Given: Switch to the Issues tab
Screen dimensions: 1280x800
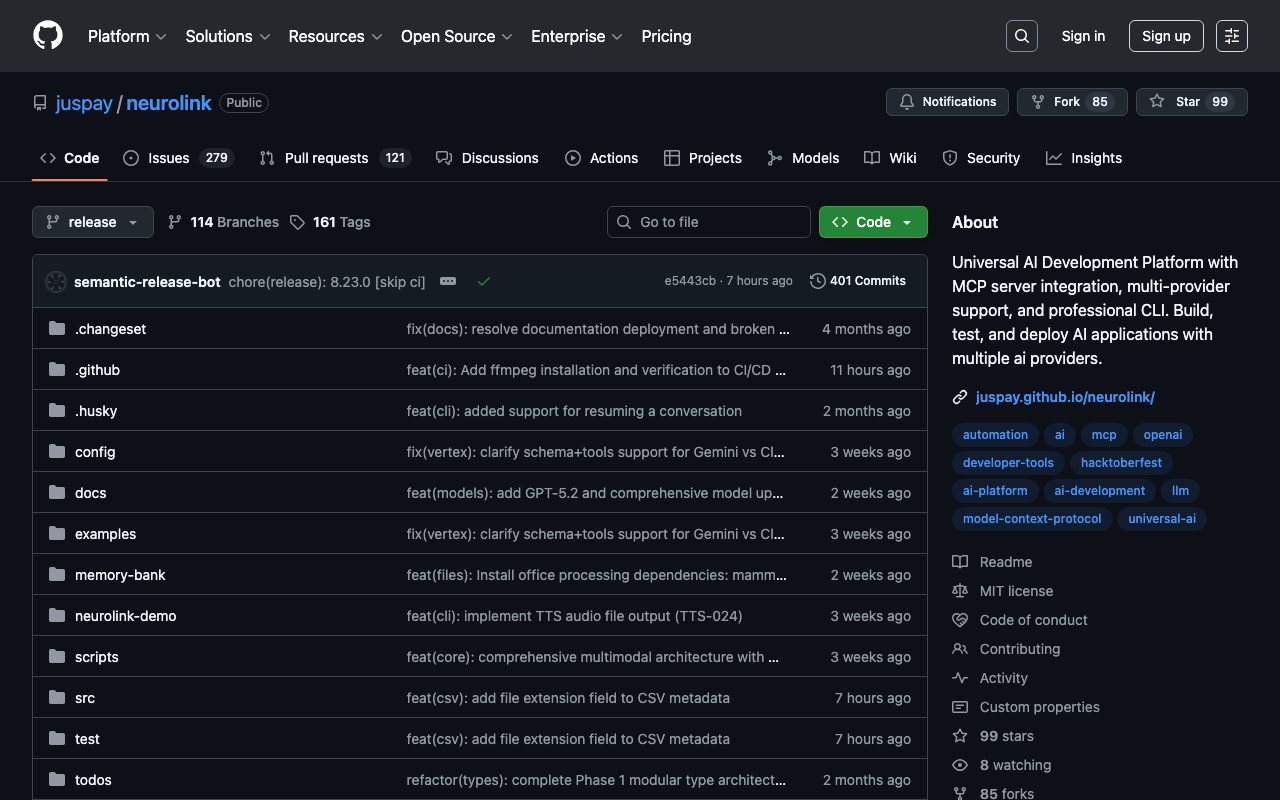Looking at the screenshot, I should coord(168,158).
